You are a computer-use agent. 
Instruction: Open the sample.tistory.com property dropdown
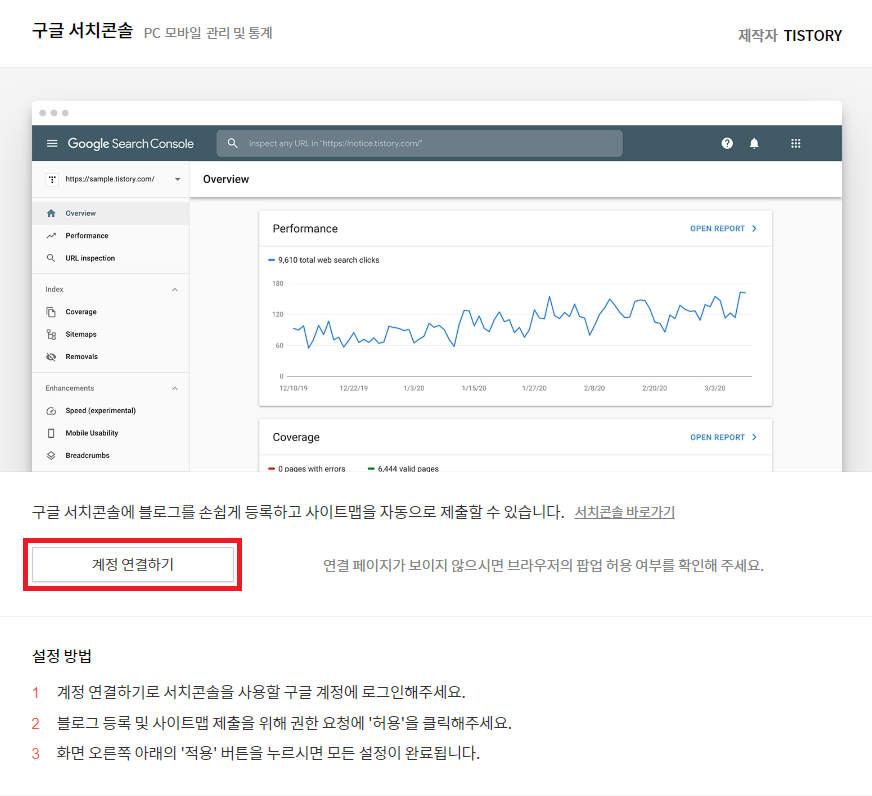coord(177,179)
